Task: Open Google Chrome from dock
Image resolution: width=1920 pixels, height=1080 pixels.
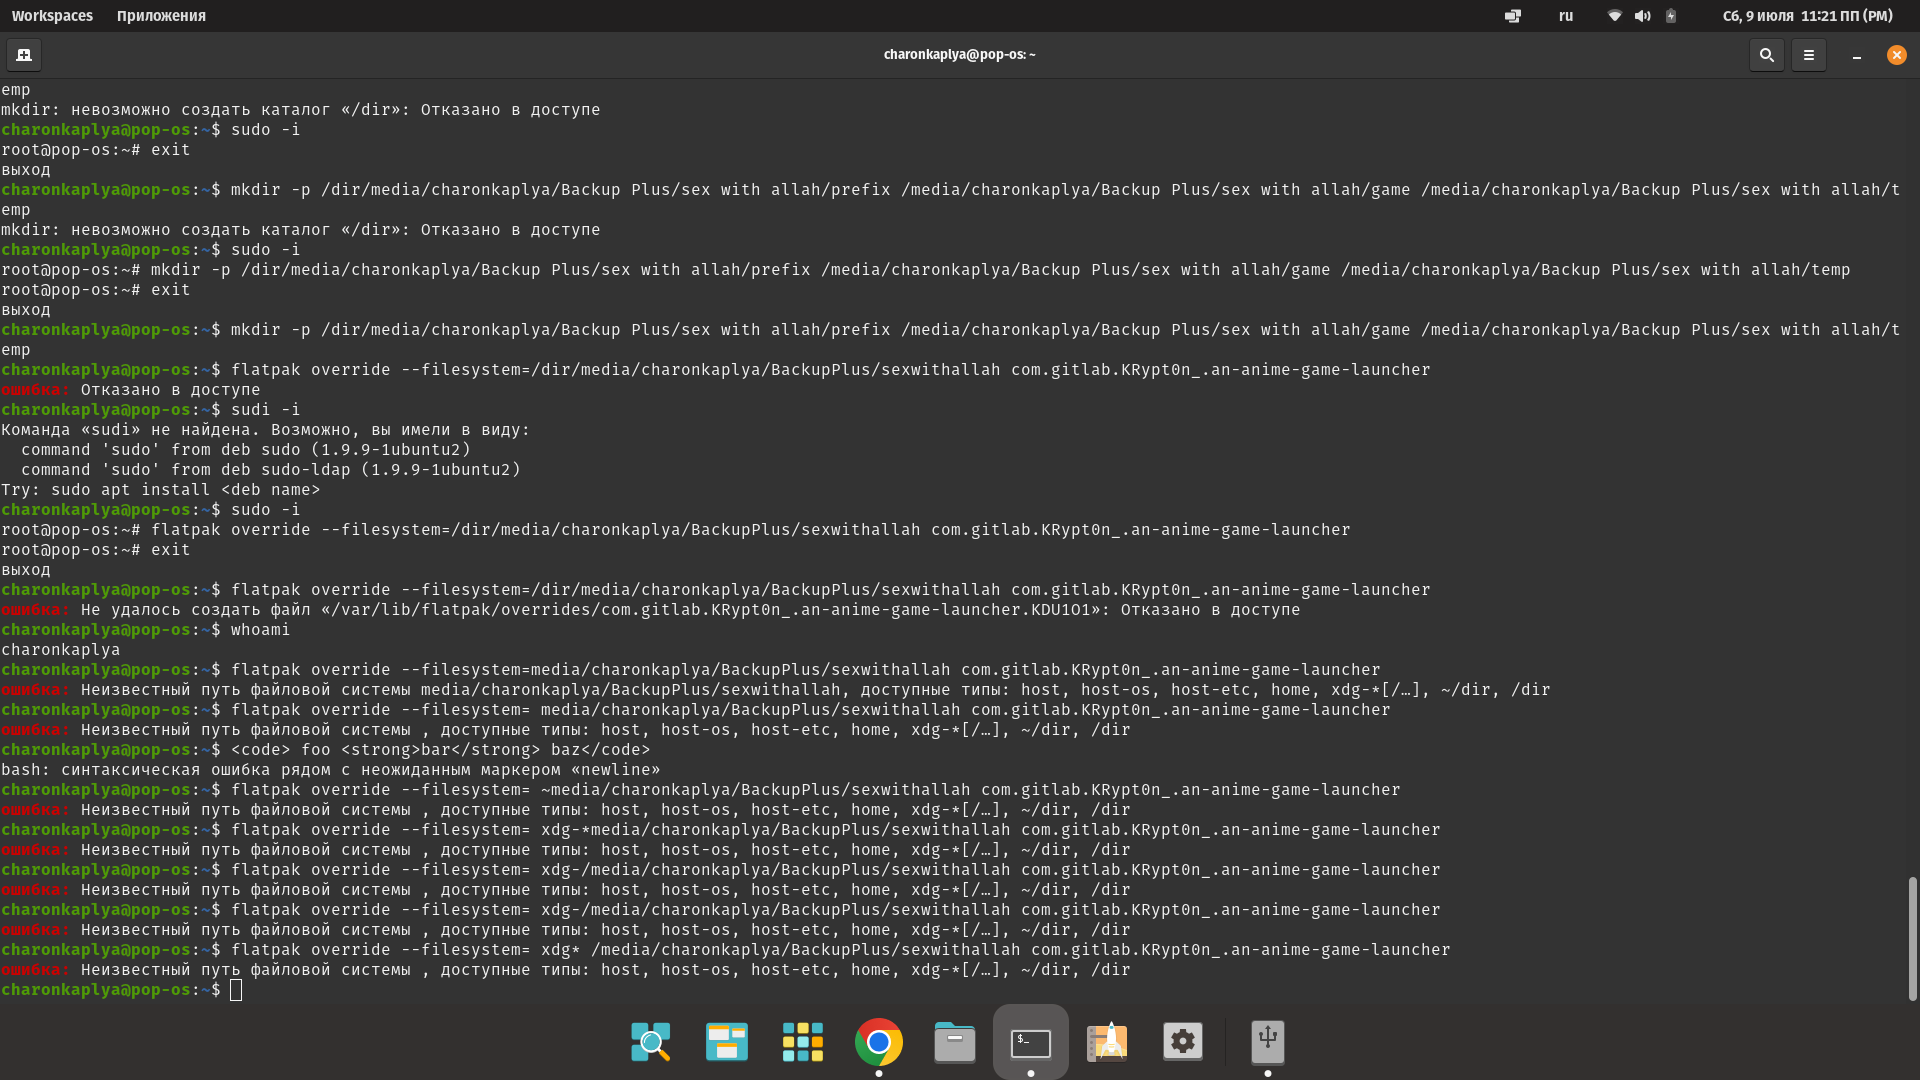Action: click(879, 1042)
